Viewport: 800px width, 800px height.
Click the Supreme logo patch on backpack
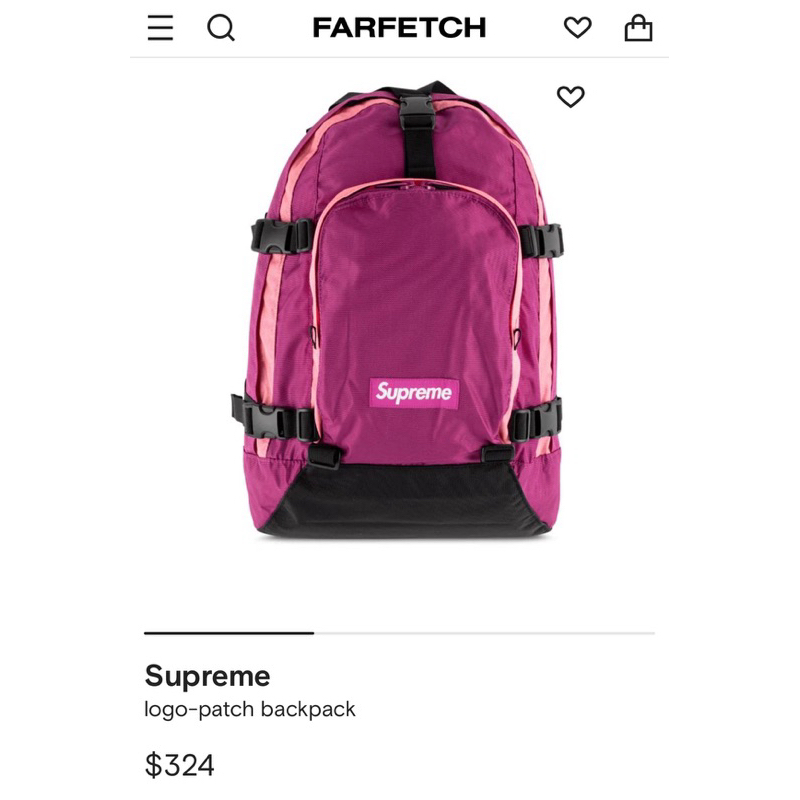(414, 392)
